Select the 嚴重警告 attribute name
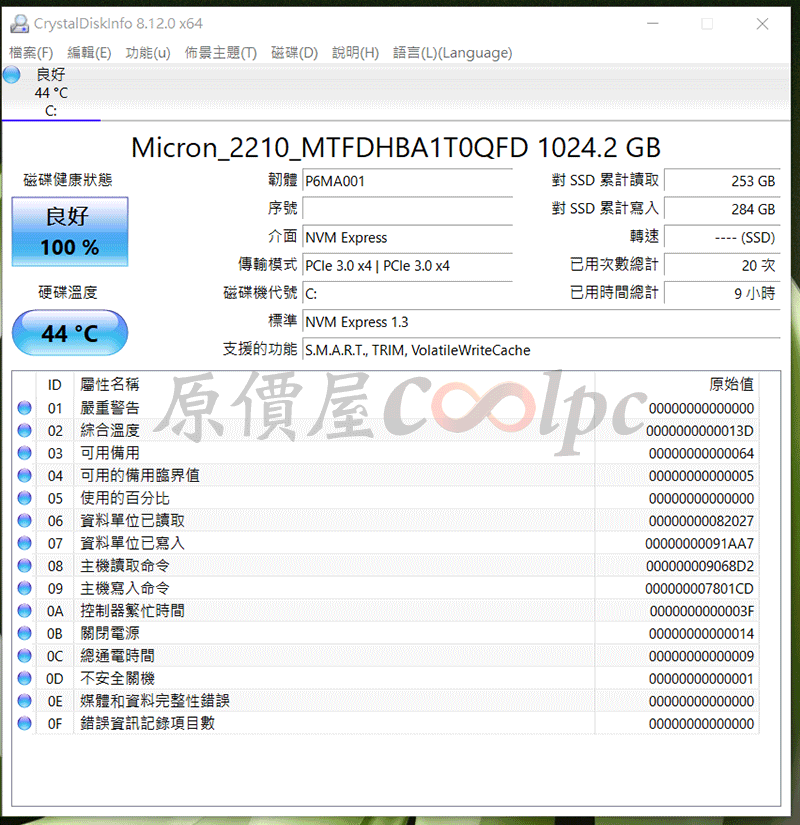Screen dimensions: 800x825 [109, 408]
